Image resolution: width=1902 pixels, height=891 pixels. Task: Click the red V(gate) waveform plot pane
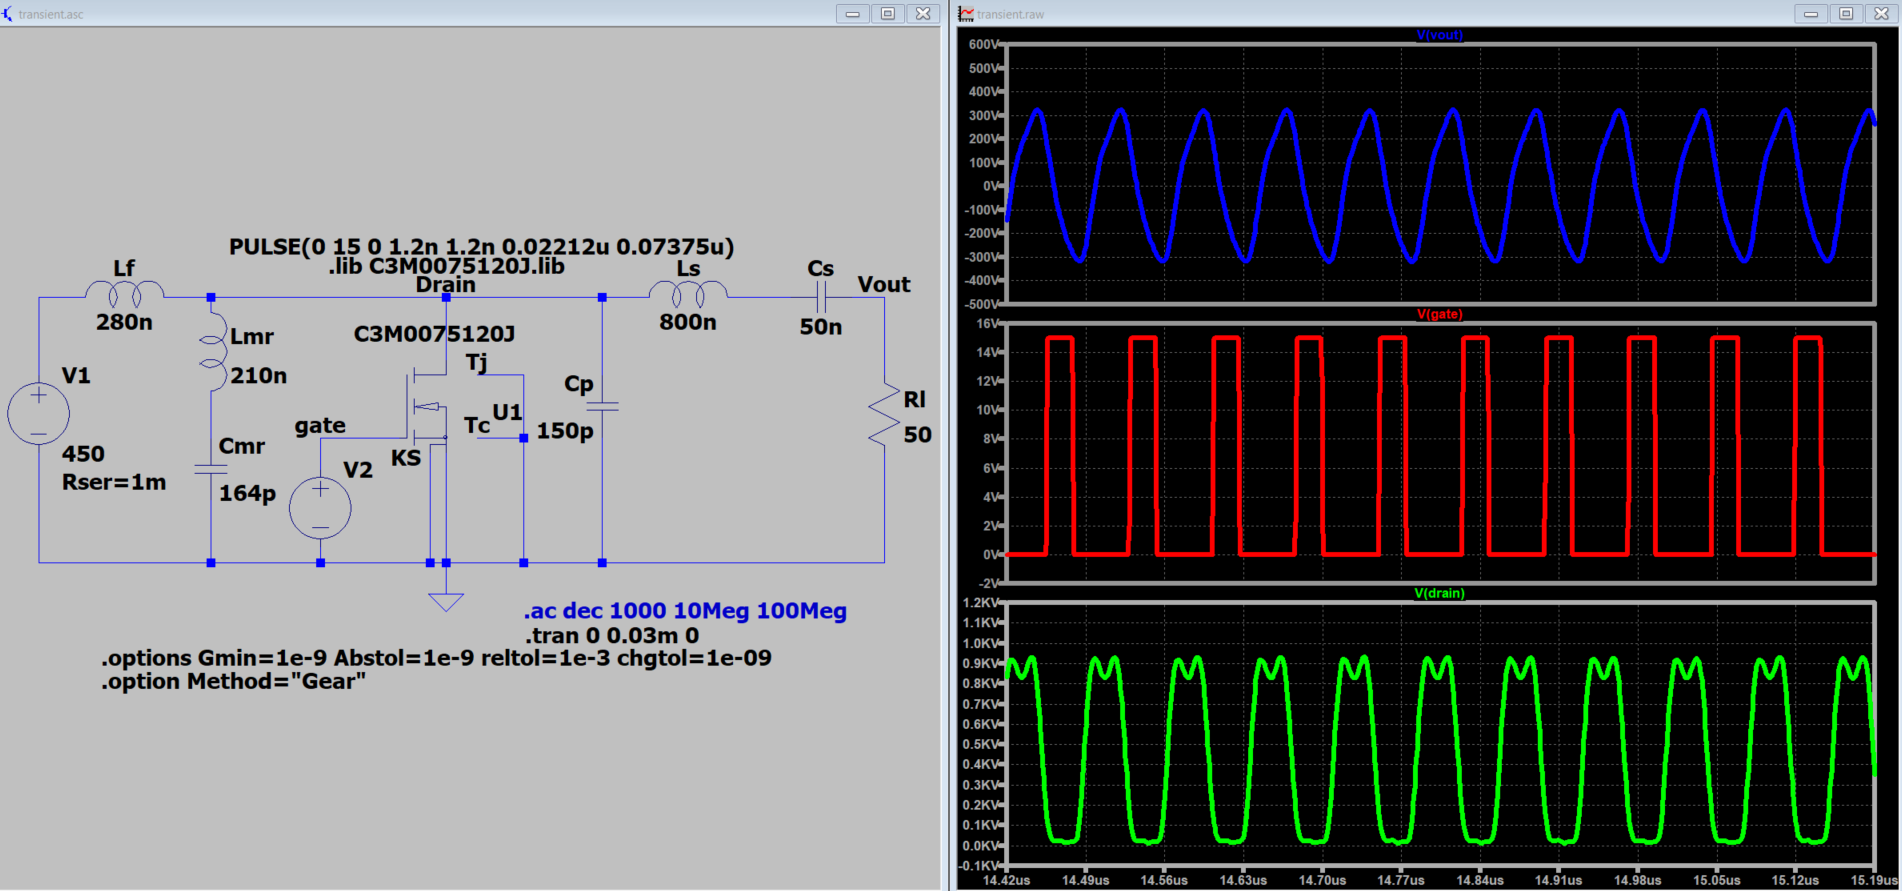(x=1440, y=453)
